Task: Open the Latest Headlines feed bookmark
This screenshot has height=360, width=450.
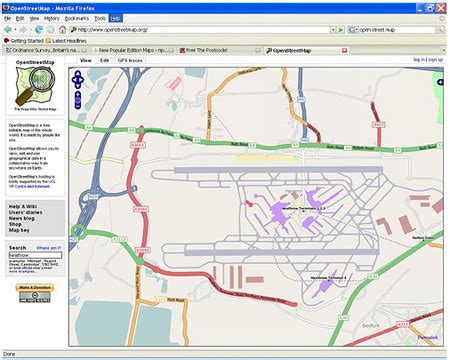Action: pyautogui.click(x=66, y=41)
